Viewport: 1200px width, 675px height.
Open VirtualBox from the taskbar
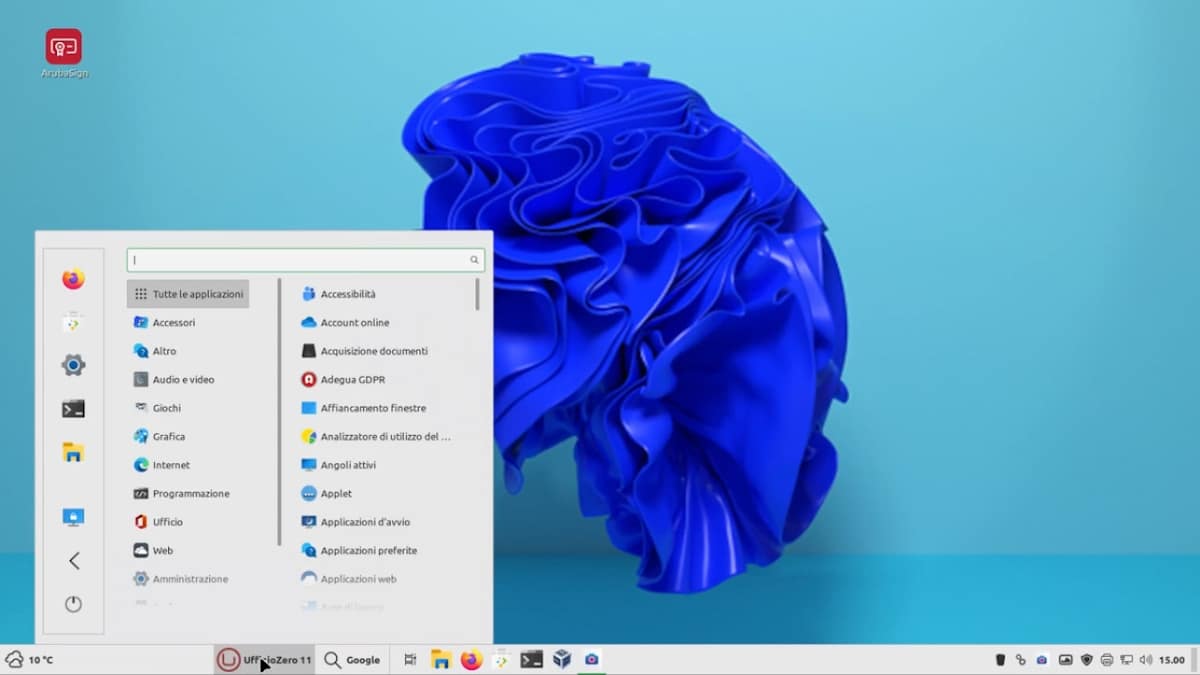point(562,659)
